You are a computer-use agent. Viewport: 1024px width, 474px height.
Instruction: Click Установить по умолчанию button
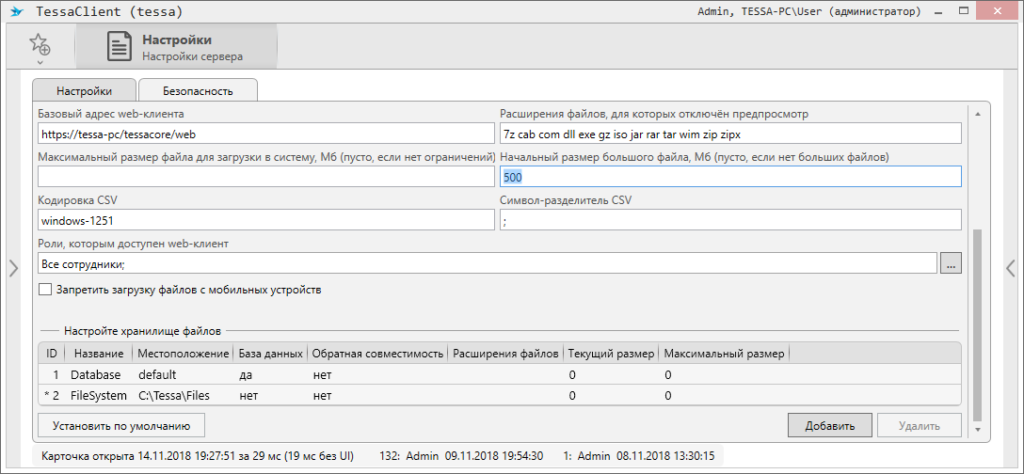(x=121, y=425)
